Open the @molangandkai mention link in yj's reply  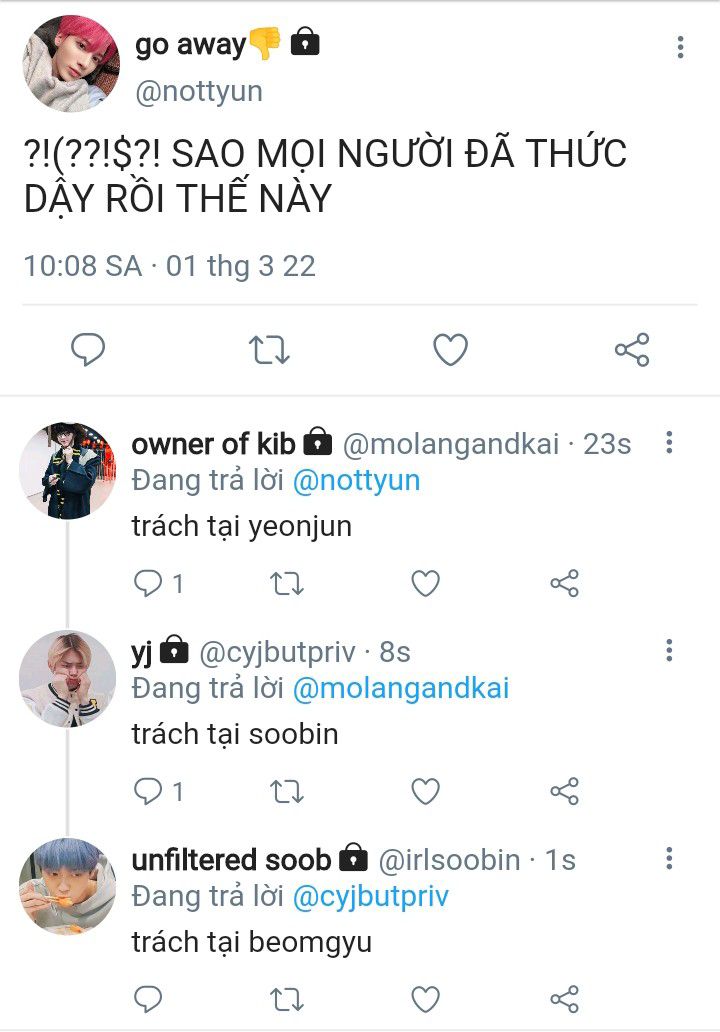pyautogui.click(x=400, y=689)
